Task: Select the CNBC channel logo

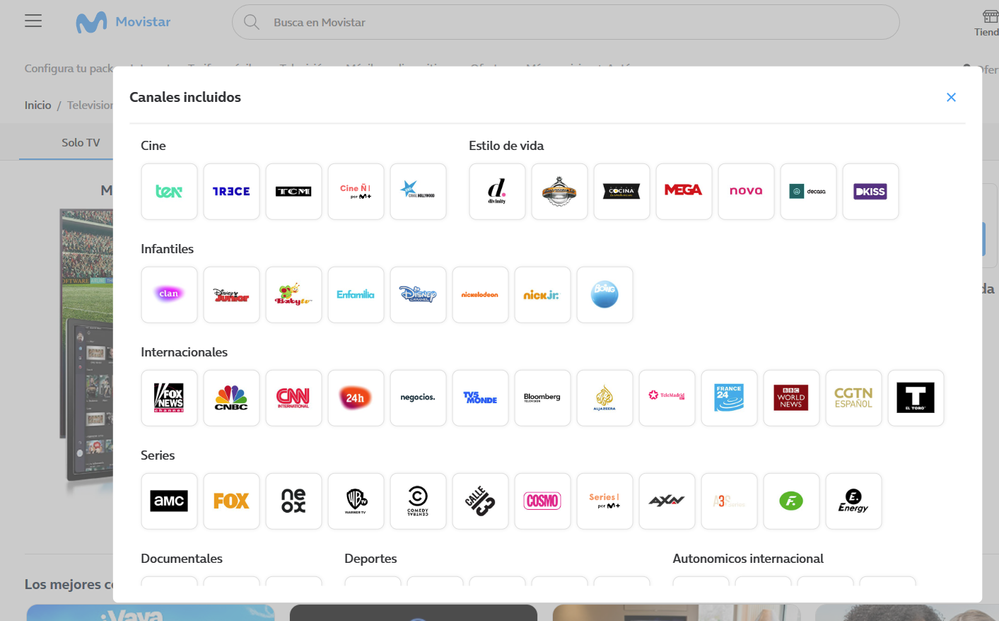Action: pyautogui.click(x=231, y=398)
